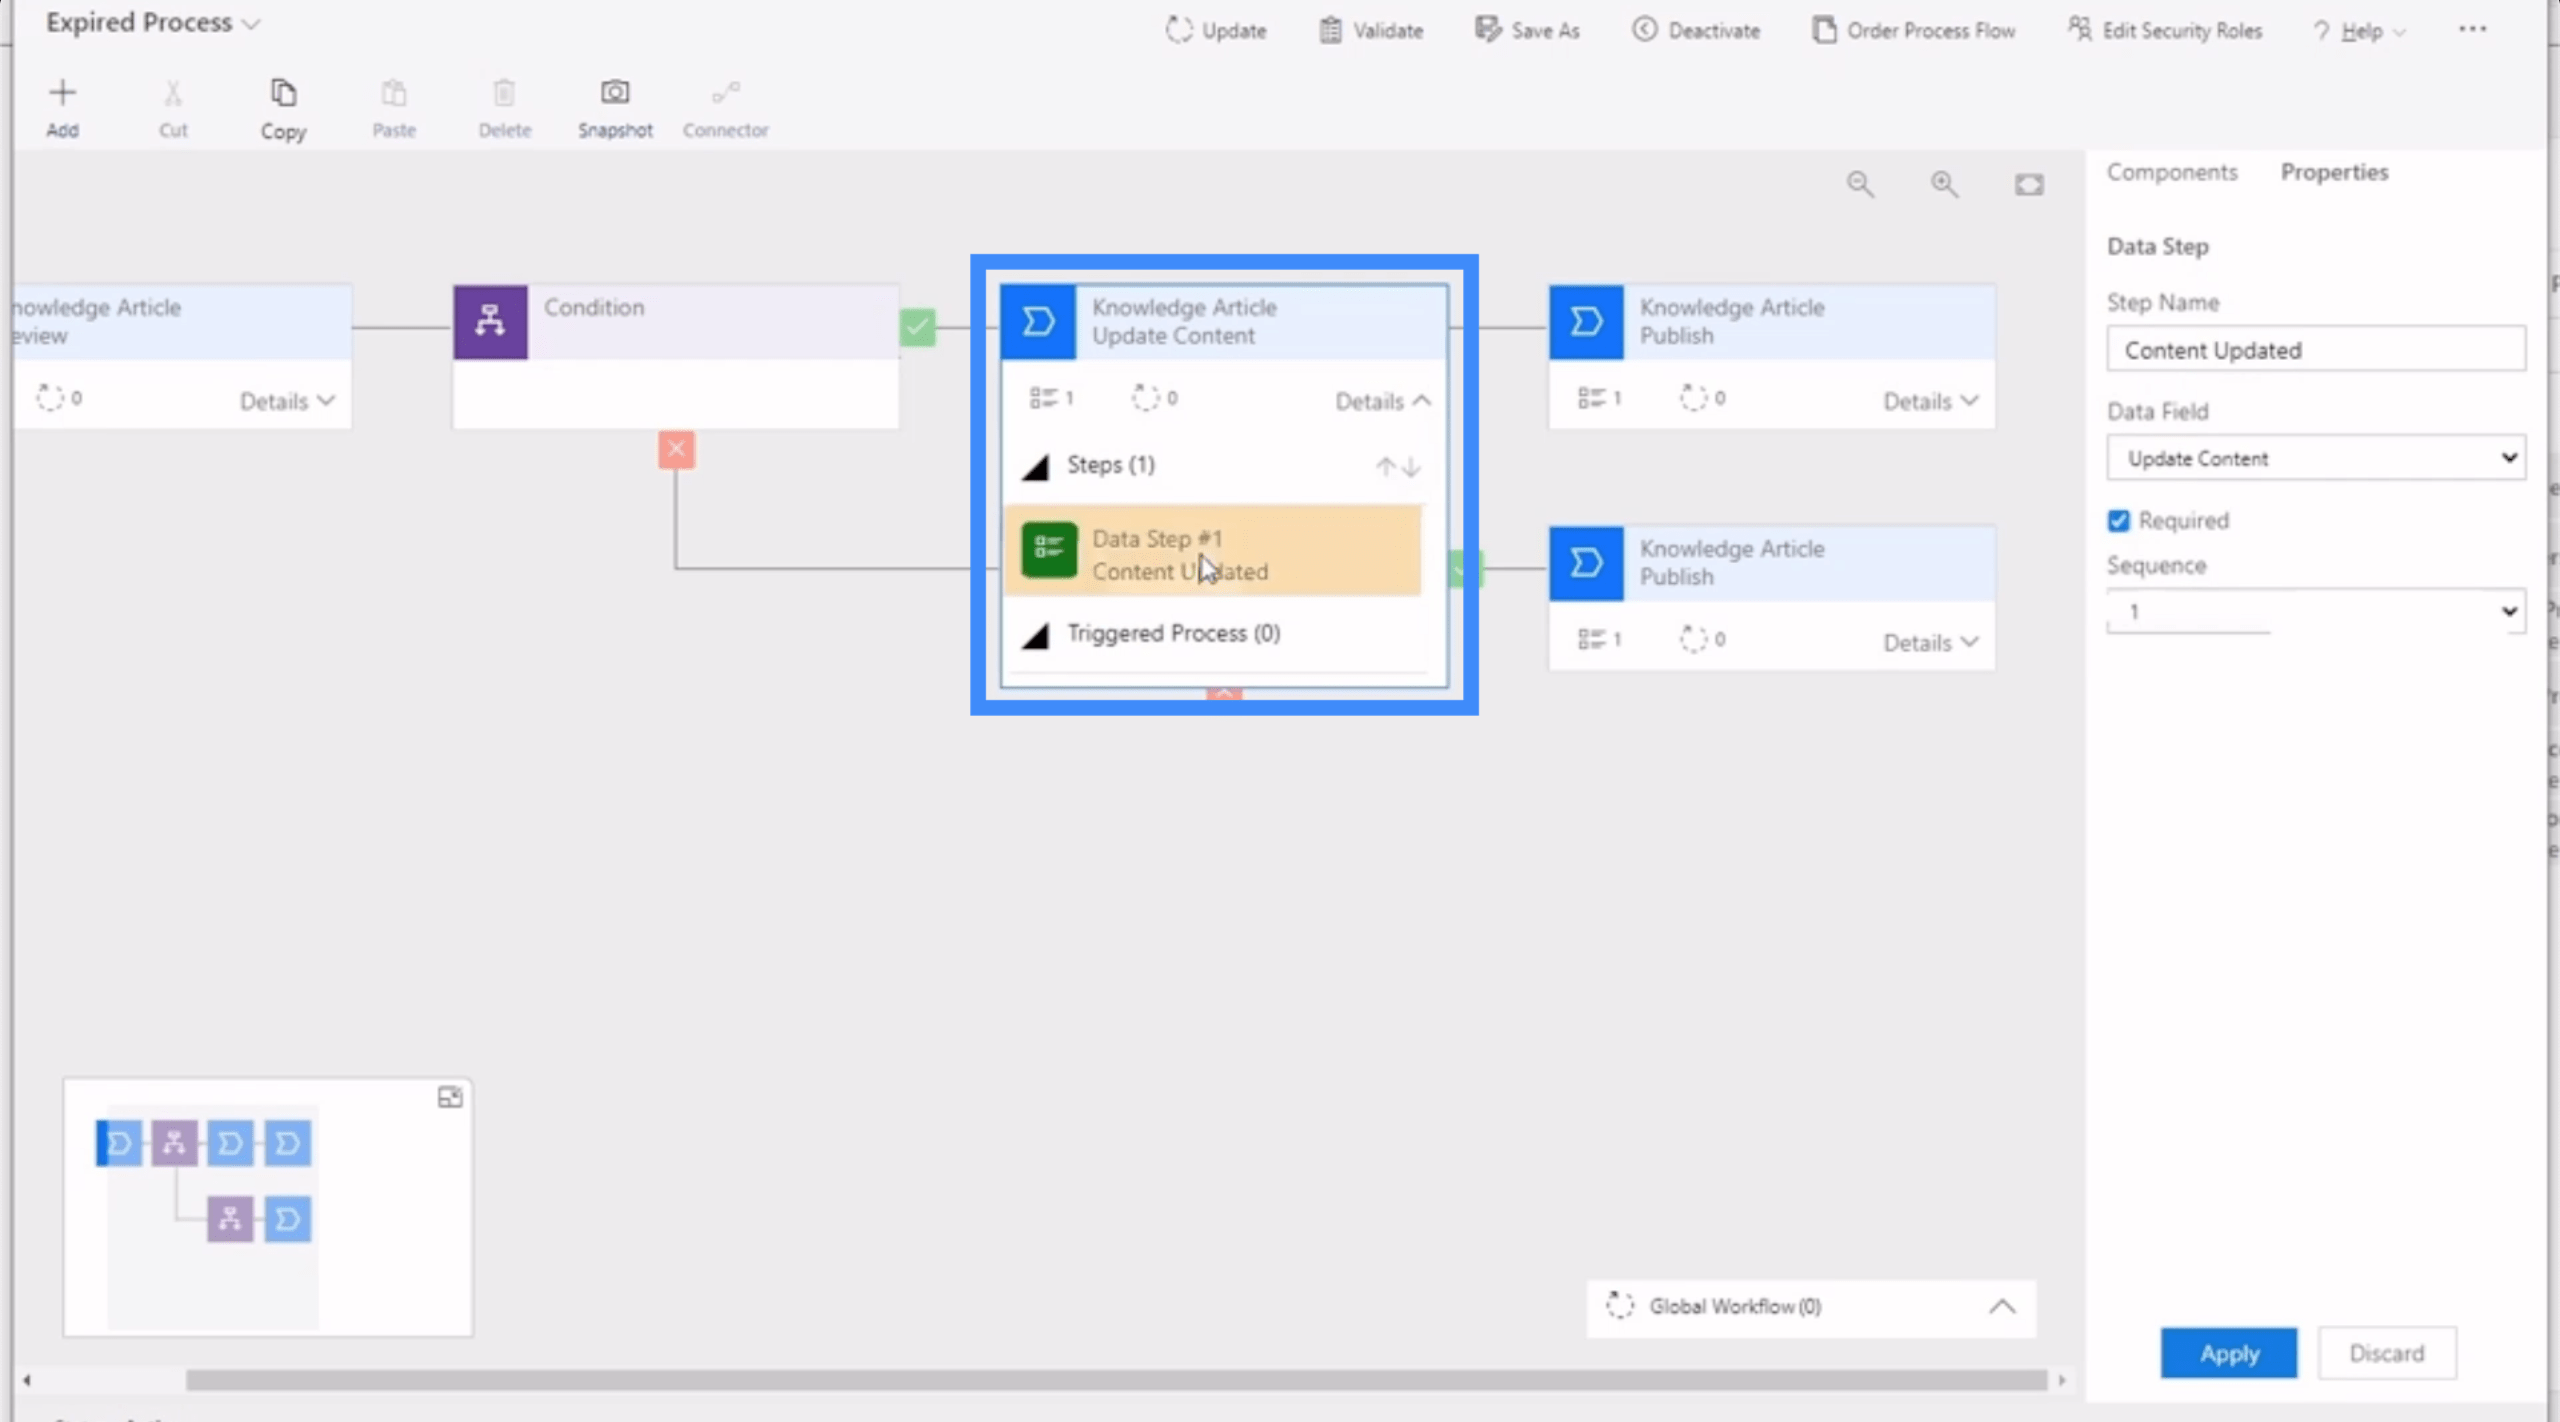Move the step up with up arrow
Viewport: 2560px width, 1422px height.
coord(1385,466)
